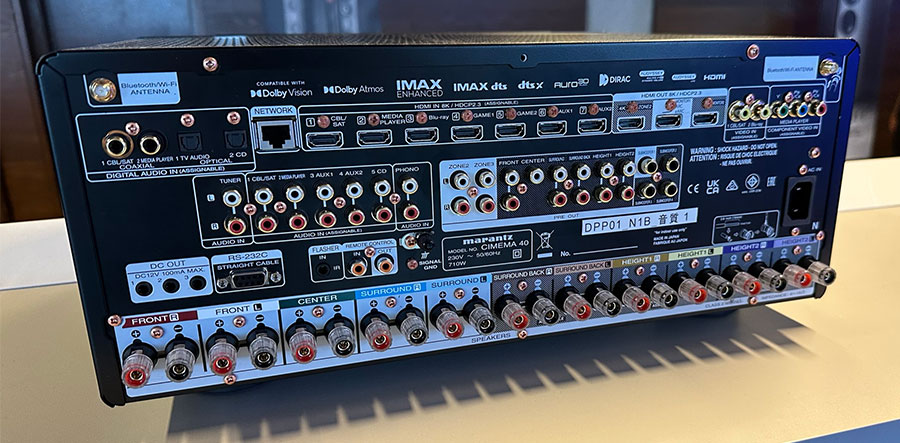
Task: Click the crossed-out wheelie bin symbol
Action: pos(546,239)
